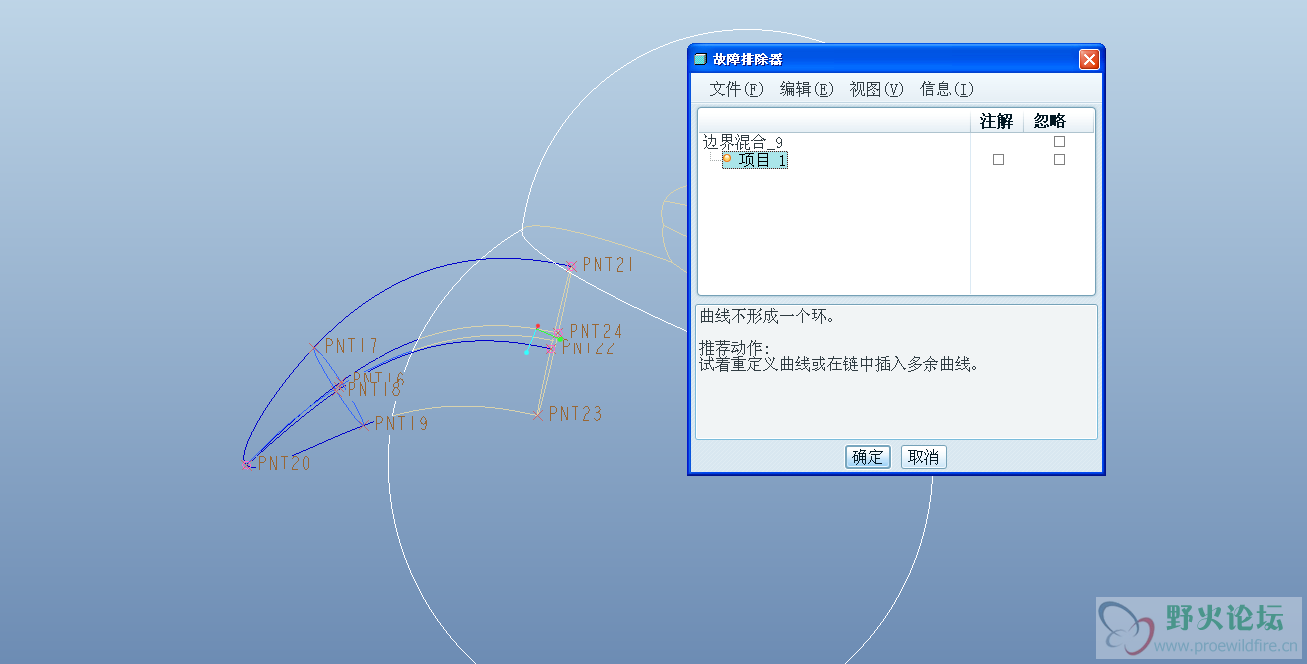The width and height of the screenshot is (1307, 664).
Task: Click the orange icon beside 项目 1
Action: pyautogui.click(x=727, y=158)
